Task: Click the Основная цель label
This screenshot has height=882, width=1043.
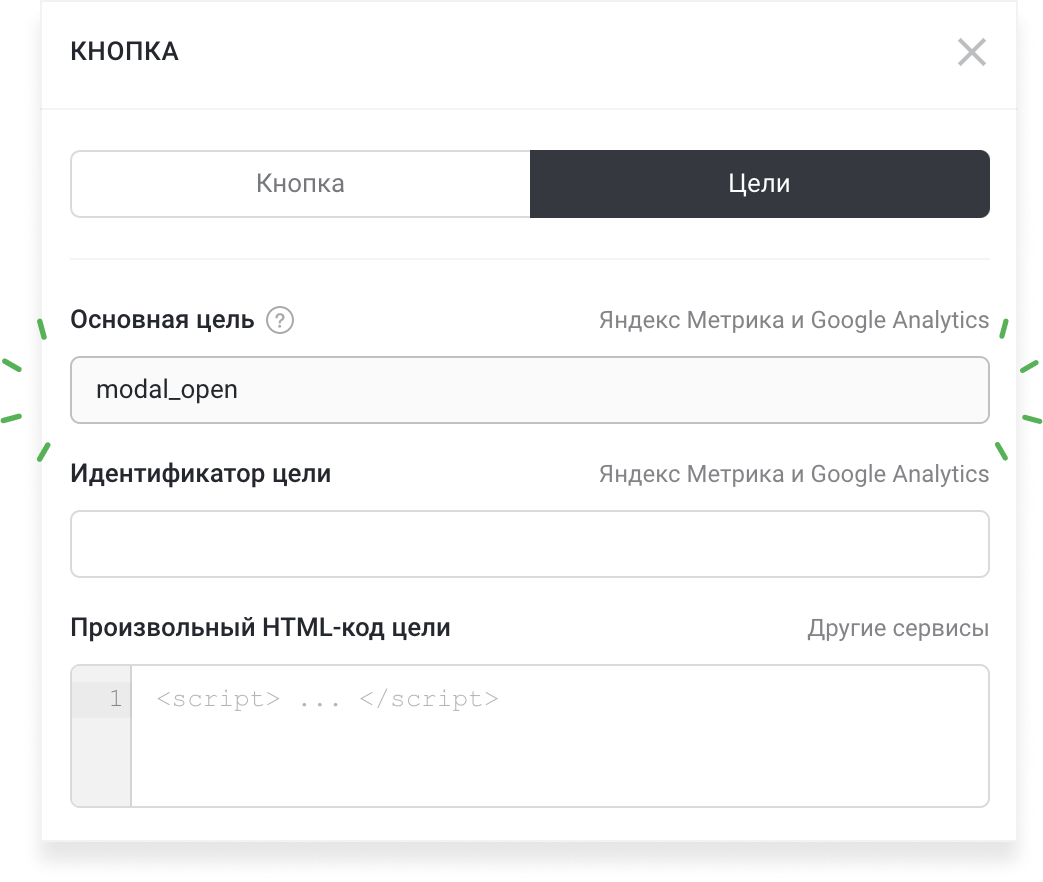Action: (162, 320)
